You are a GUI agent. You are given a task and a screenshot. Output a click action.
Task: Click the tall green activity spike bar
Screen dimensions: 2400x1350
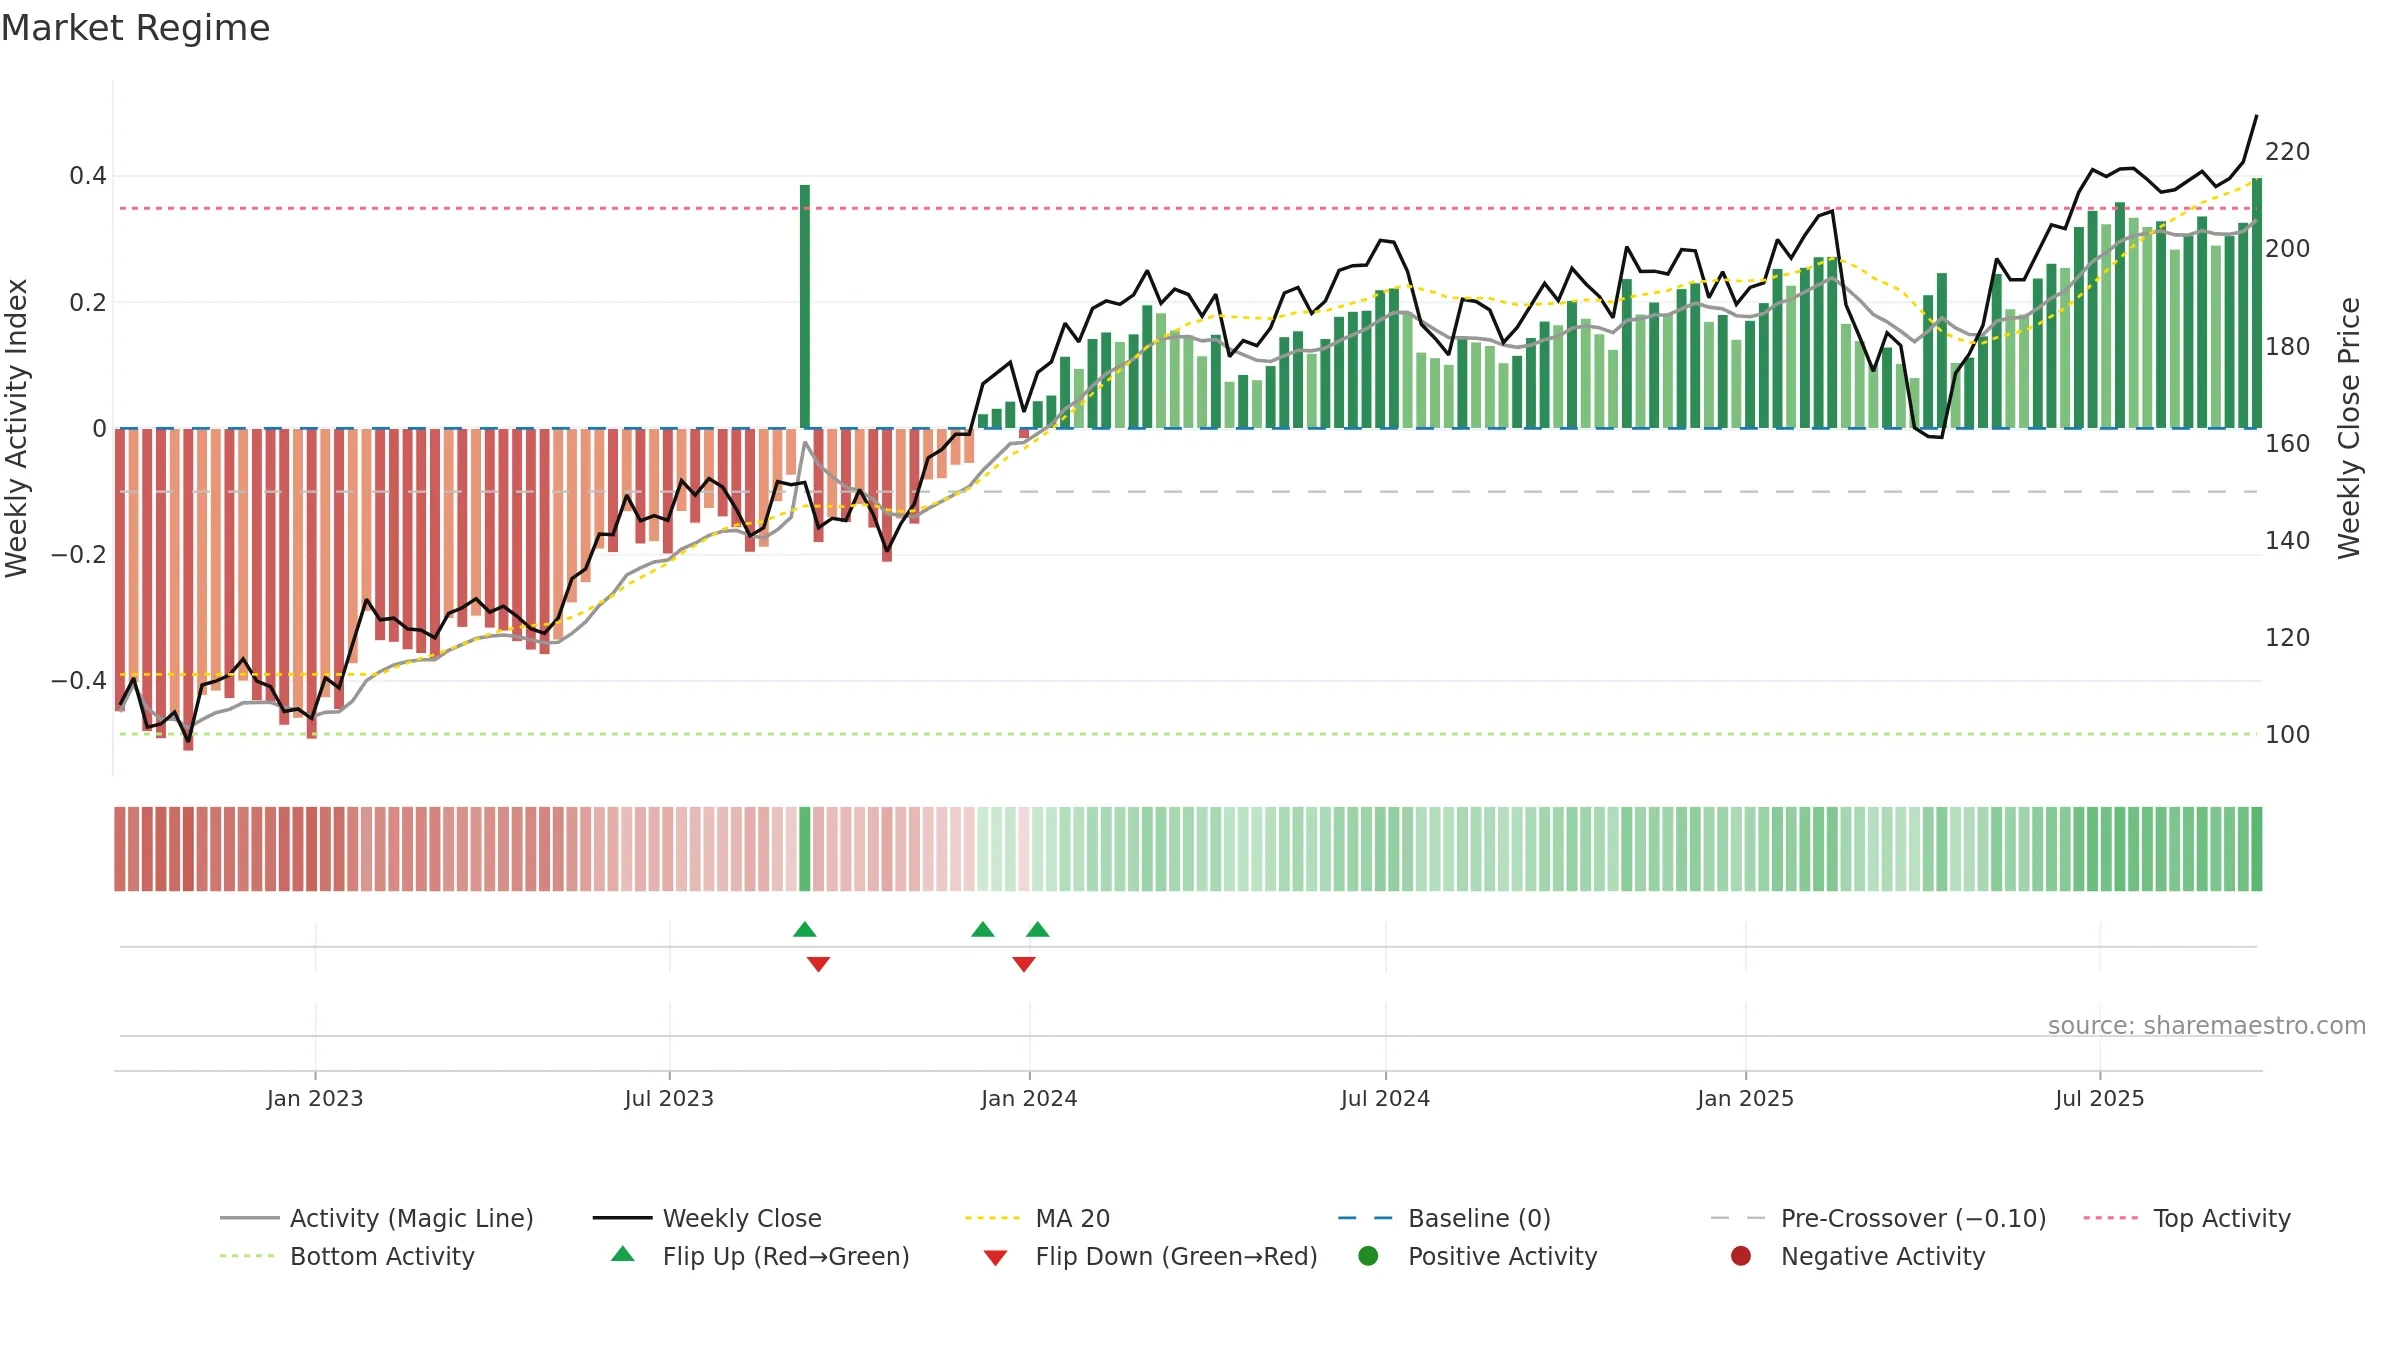[805, 306]
